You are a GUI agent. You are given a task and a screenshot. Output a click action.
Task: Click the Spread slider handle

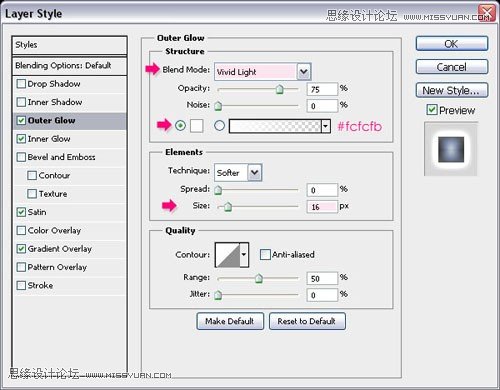click(218, 190)
